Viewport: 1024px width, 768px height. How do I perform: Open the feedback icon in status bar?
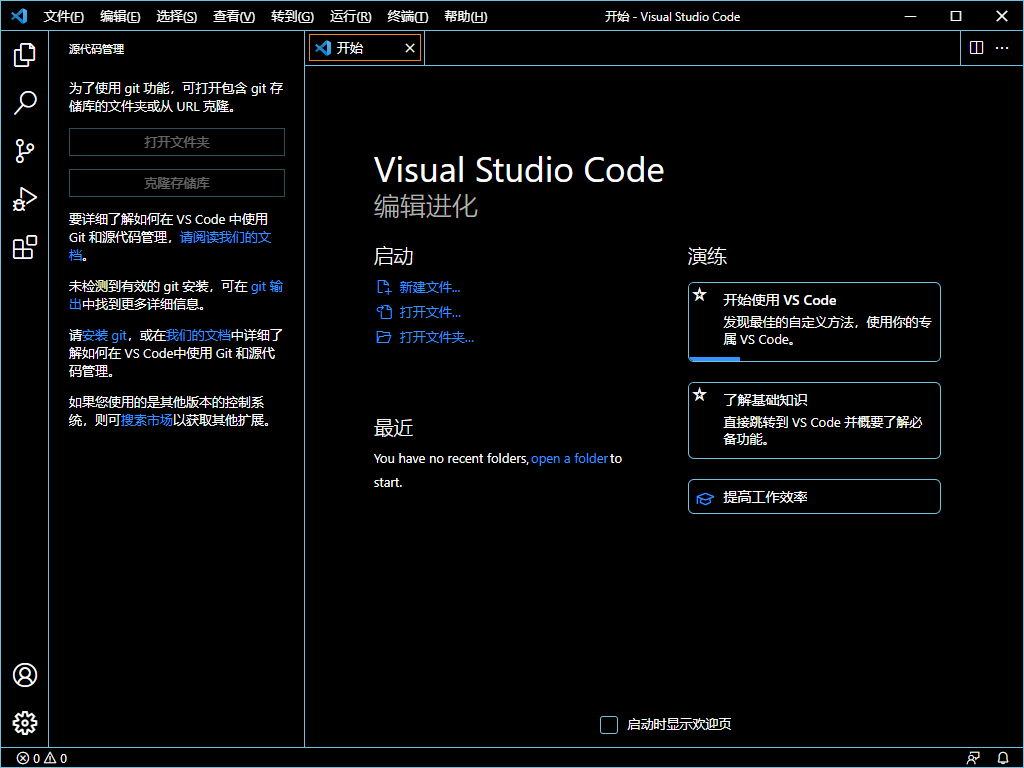973,758
